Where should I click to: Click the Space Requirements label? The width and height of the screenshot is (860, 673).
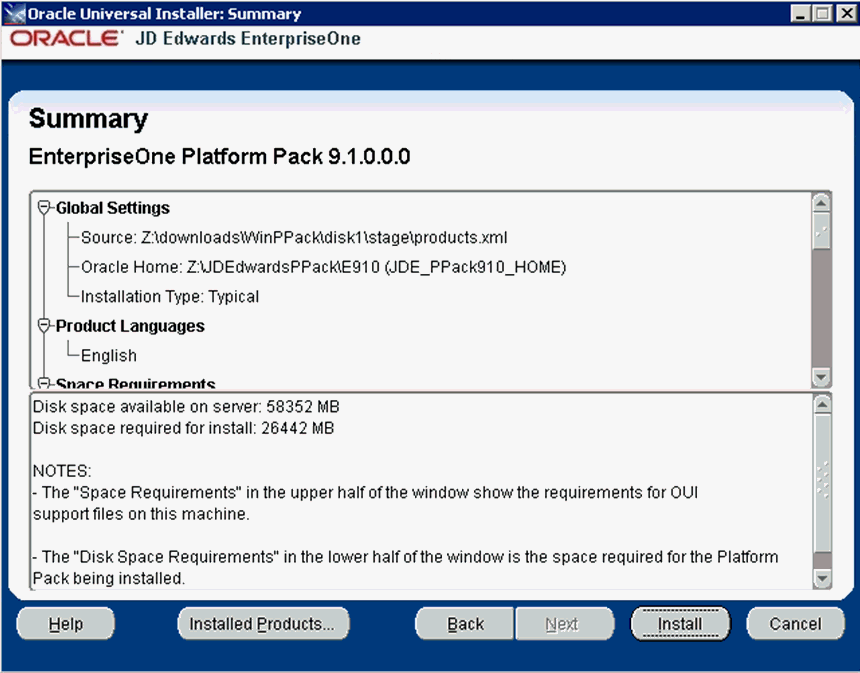click(x=135, y=383)
